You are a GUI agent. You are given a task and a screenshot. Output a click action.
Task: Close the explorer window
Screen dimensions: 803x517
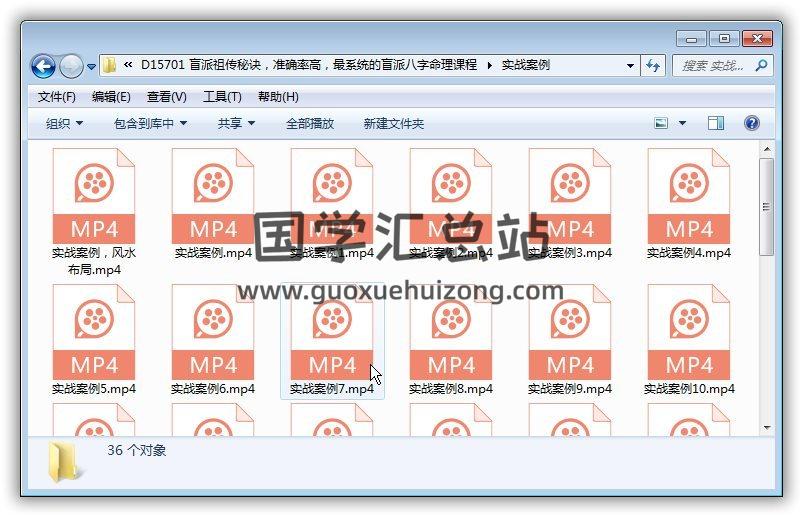tap(757, 39)
